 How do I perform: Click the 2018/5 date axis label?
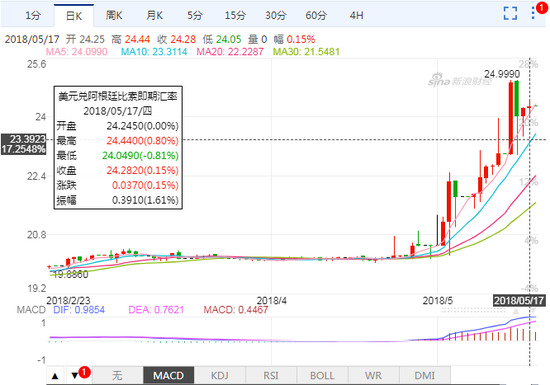[x=437, y=300]
